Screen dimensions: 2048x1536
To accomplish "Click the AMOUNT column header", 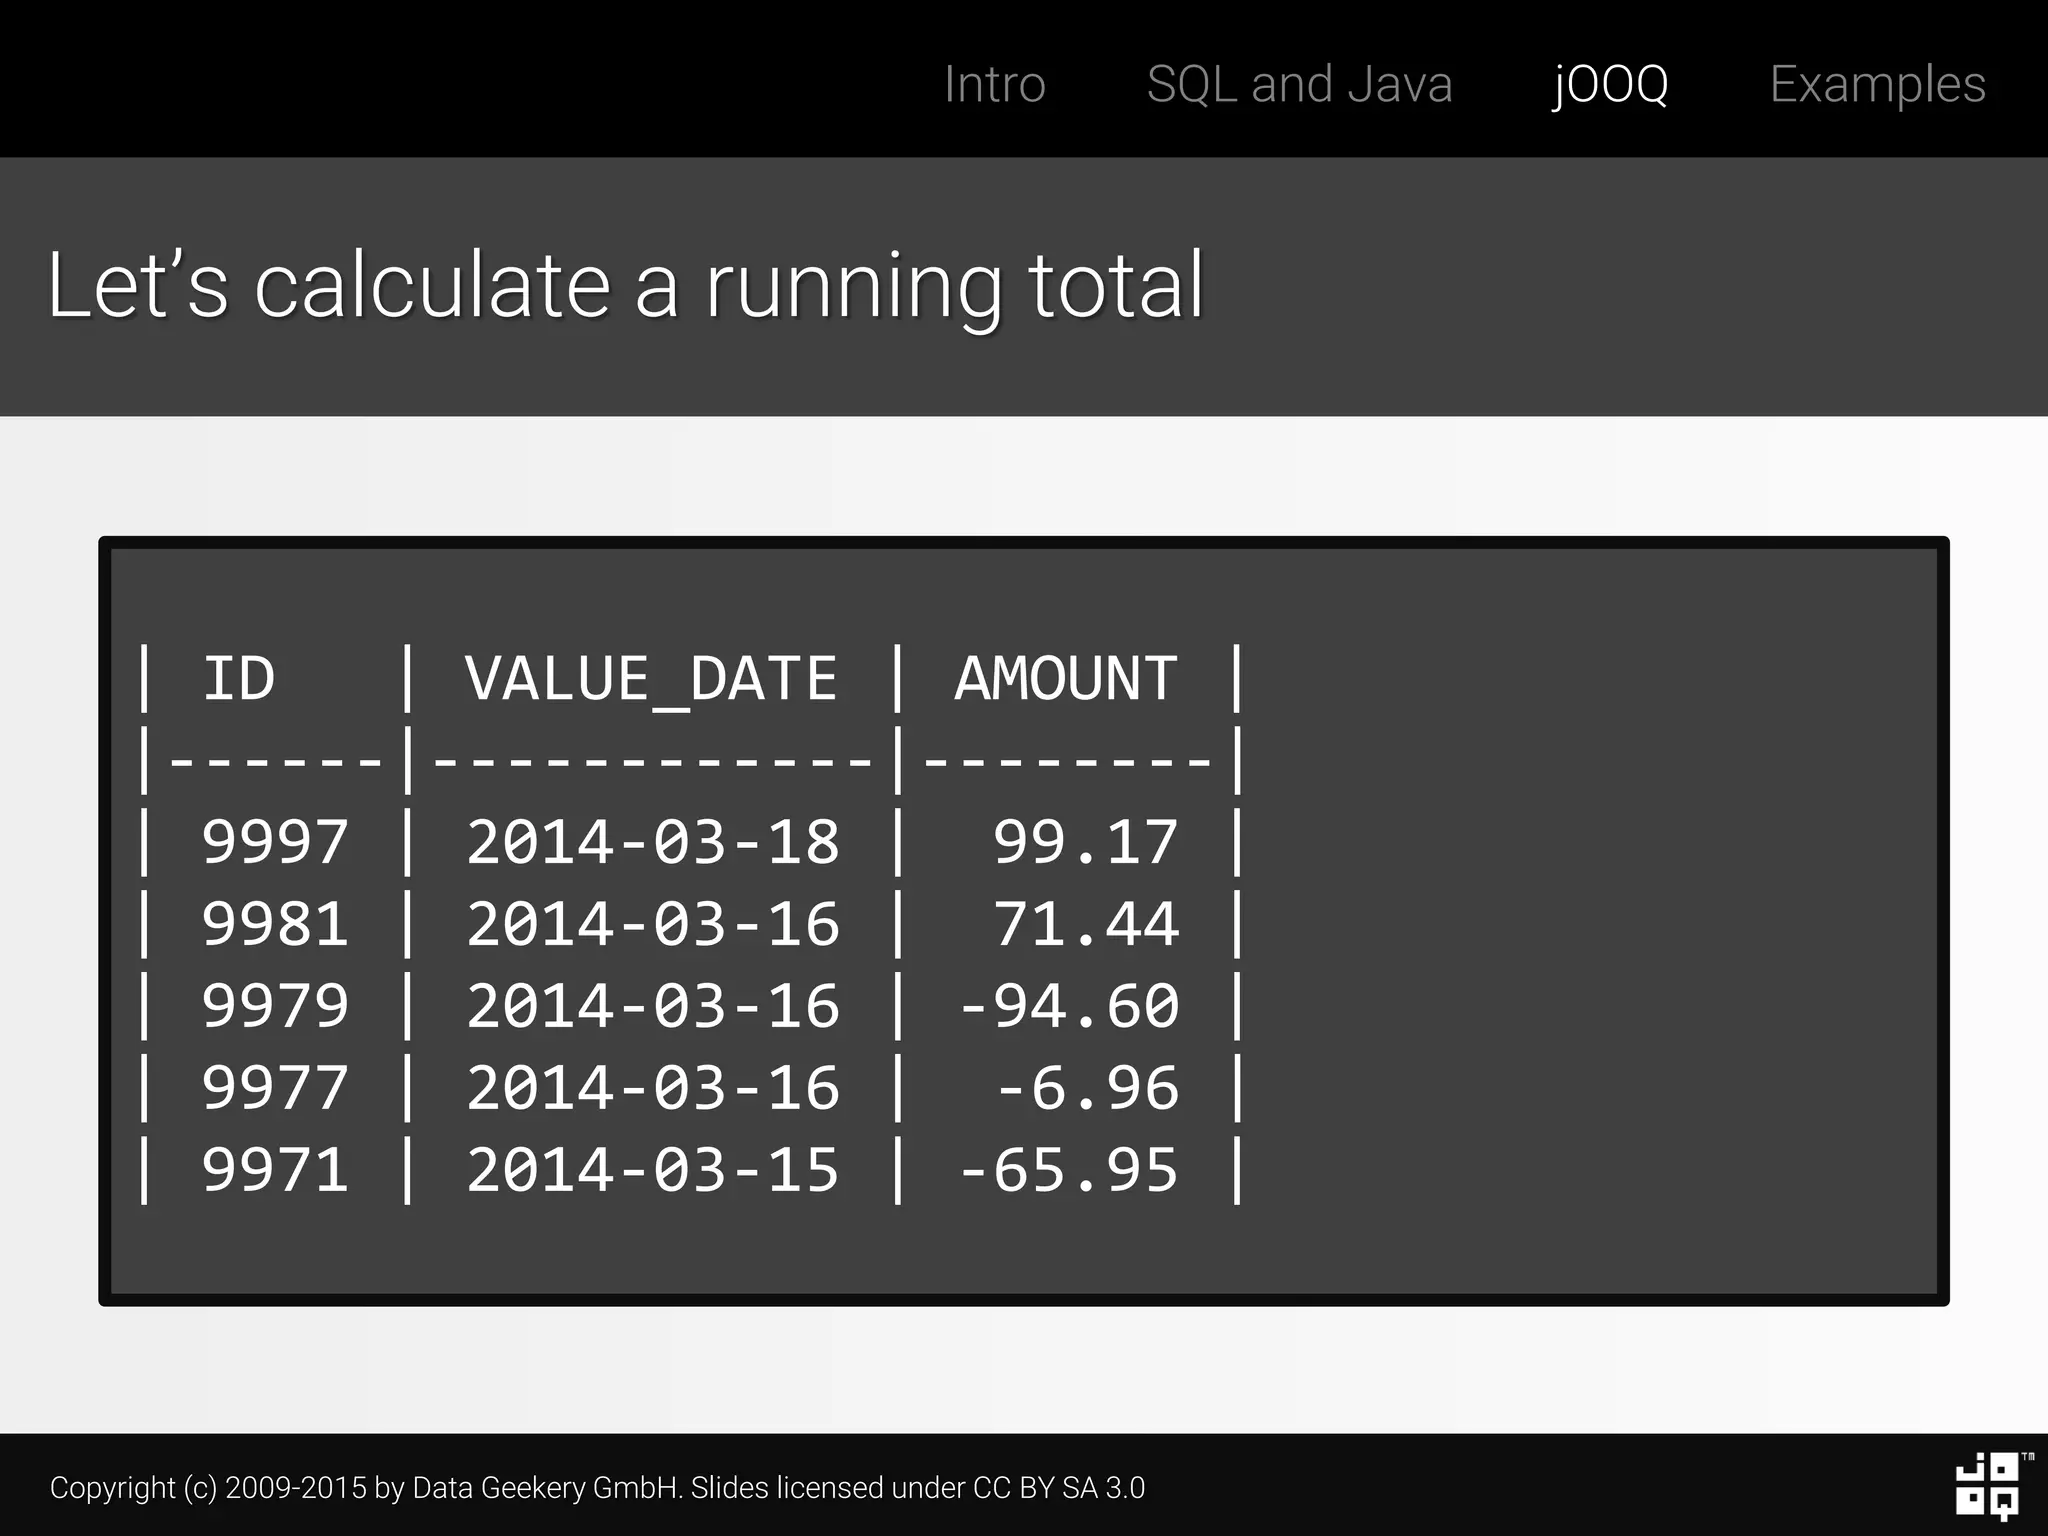I will pos(1066,678).
